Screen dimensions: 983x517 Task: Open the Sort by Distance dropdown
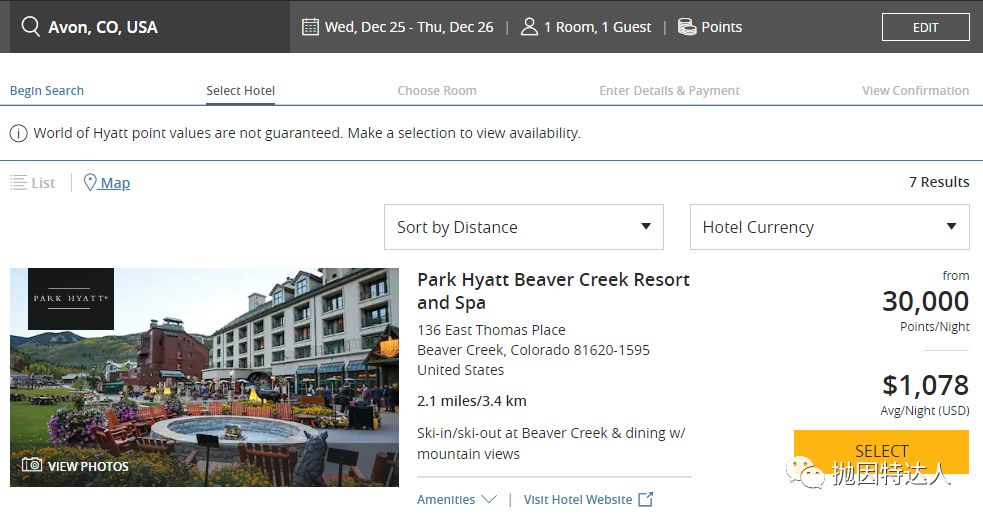point(523,227)
